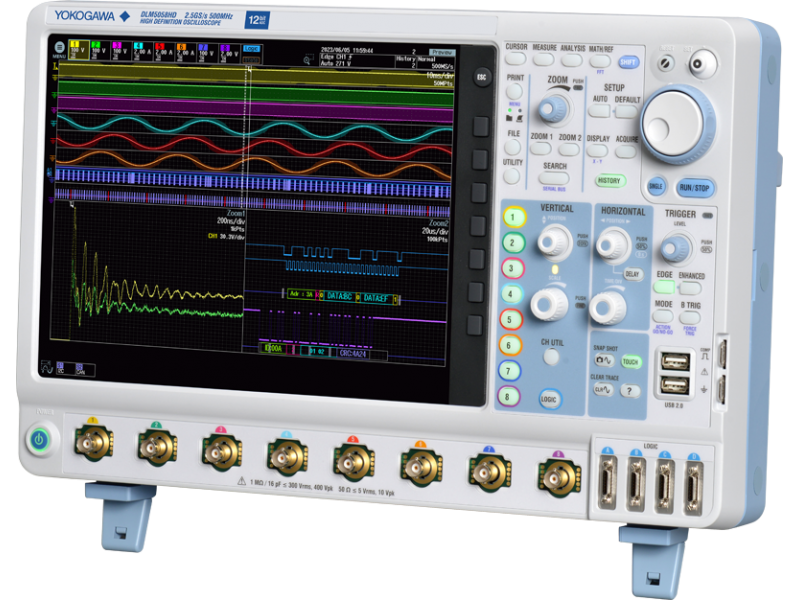800x600 pixels.
Task: Toggle acquisition with the RUN/STOP key
Action: pos(694,188)
